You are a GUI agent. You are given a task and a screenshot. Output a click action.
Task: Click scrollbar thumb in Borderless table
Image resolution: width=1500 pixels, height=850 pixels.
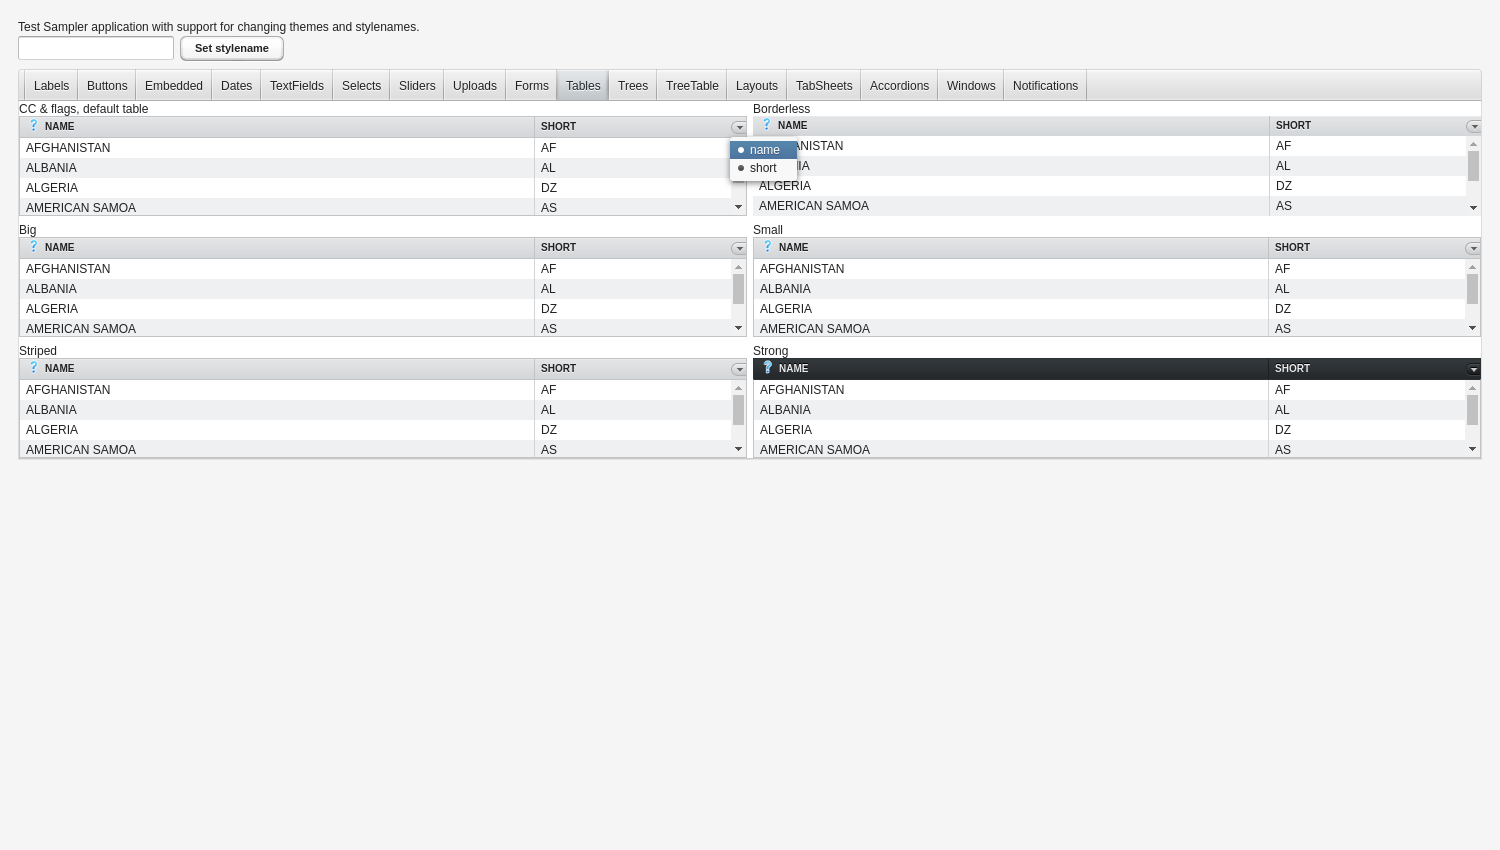tap(1473, 166)
